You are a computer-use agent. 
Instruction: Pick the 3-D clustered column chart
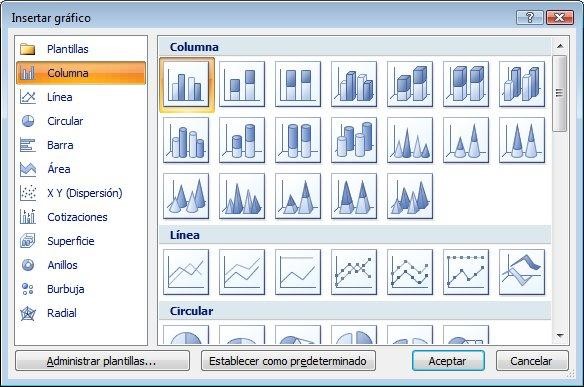click(x=354, y=84)
